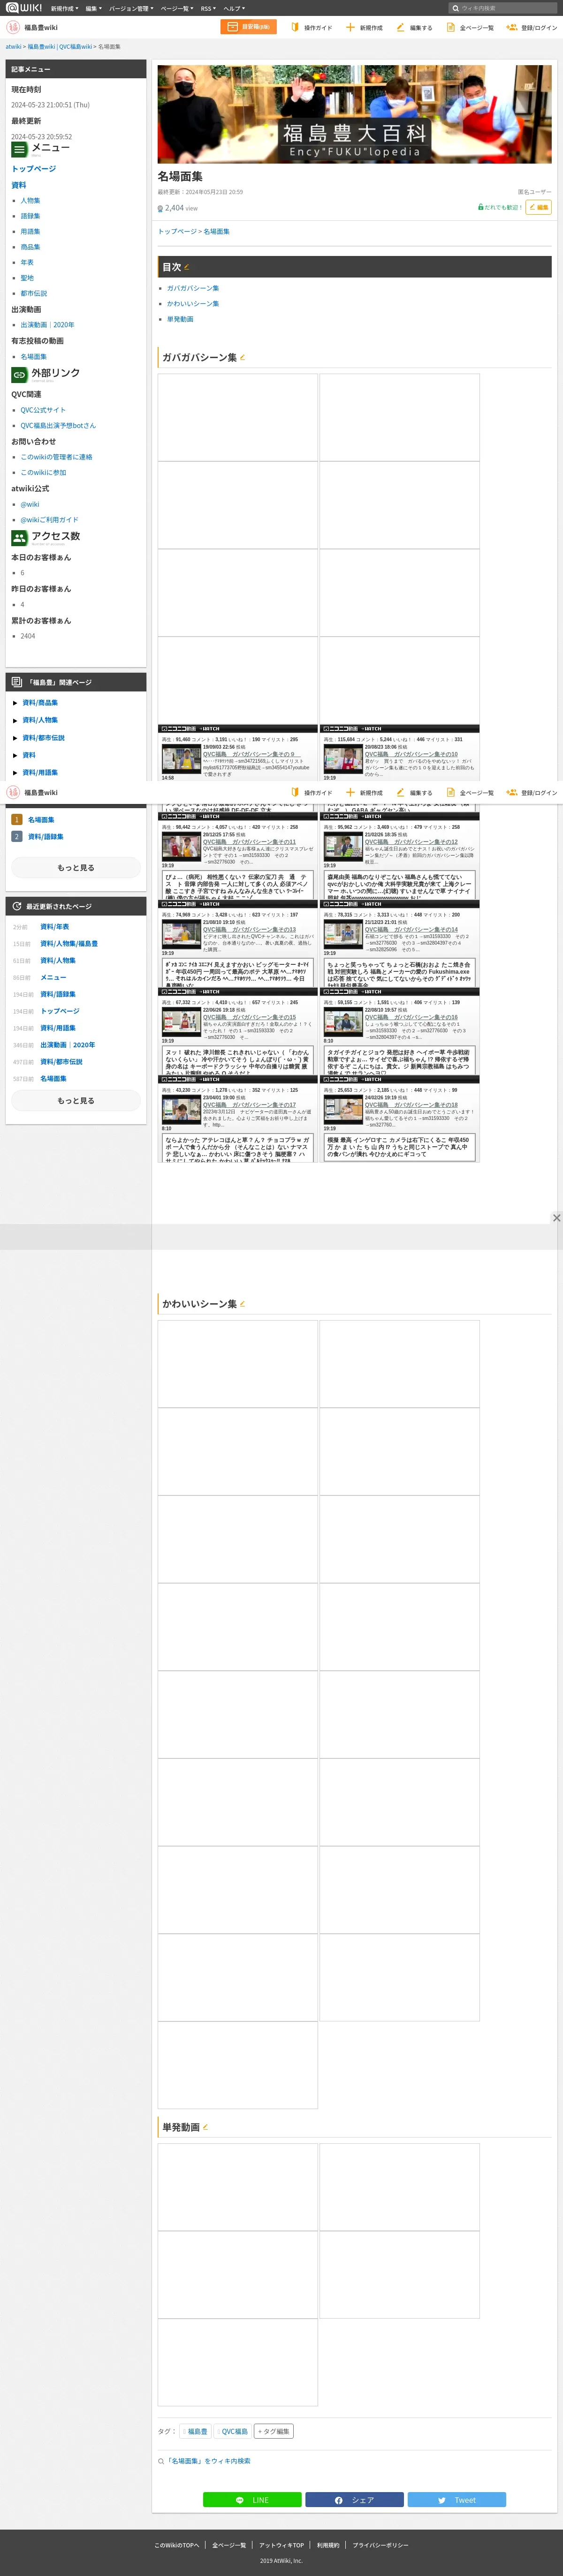Open the 編集 dropdown in top bar
This screenshot has width=563, height=2576.
tap(93, 8)
